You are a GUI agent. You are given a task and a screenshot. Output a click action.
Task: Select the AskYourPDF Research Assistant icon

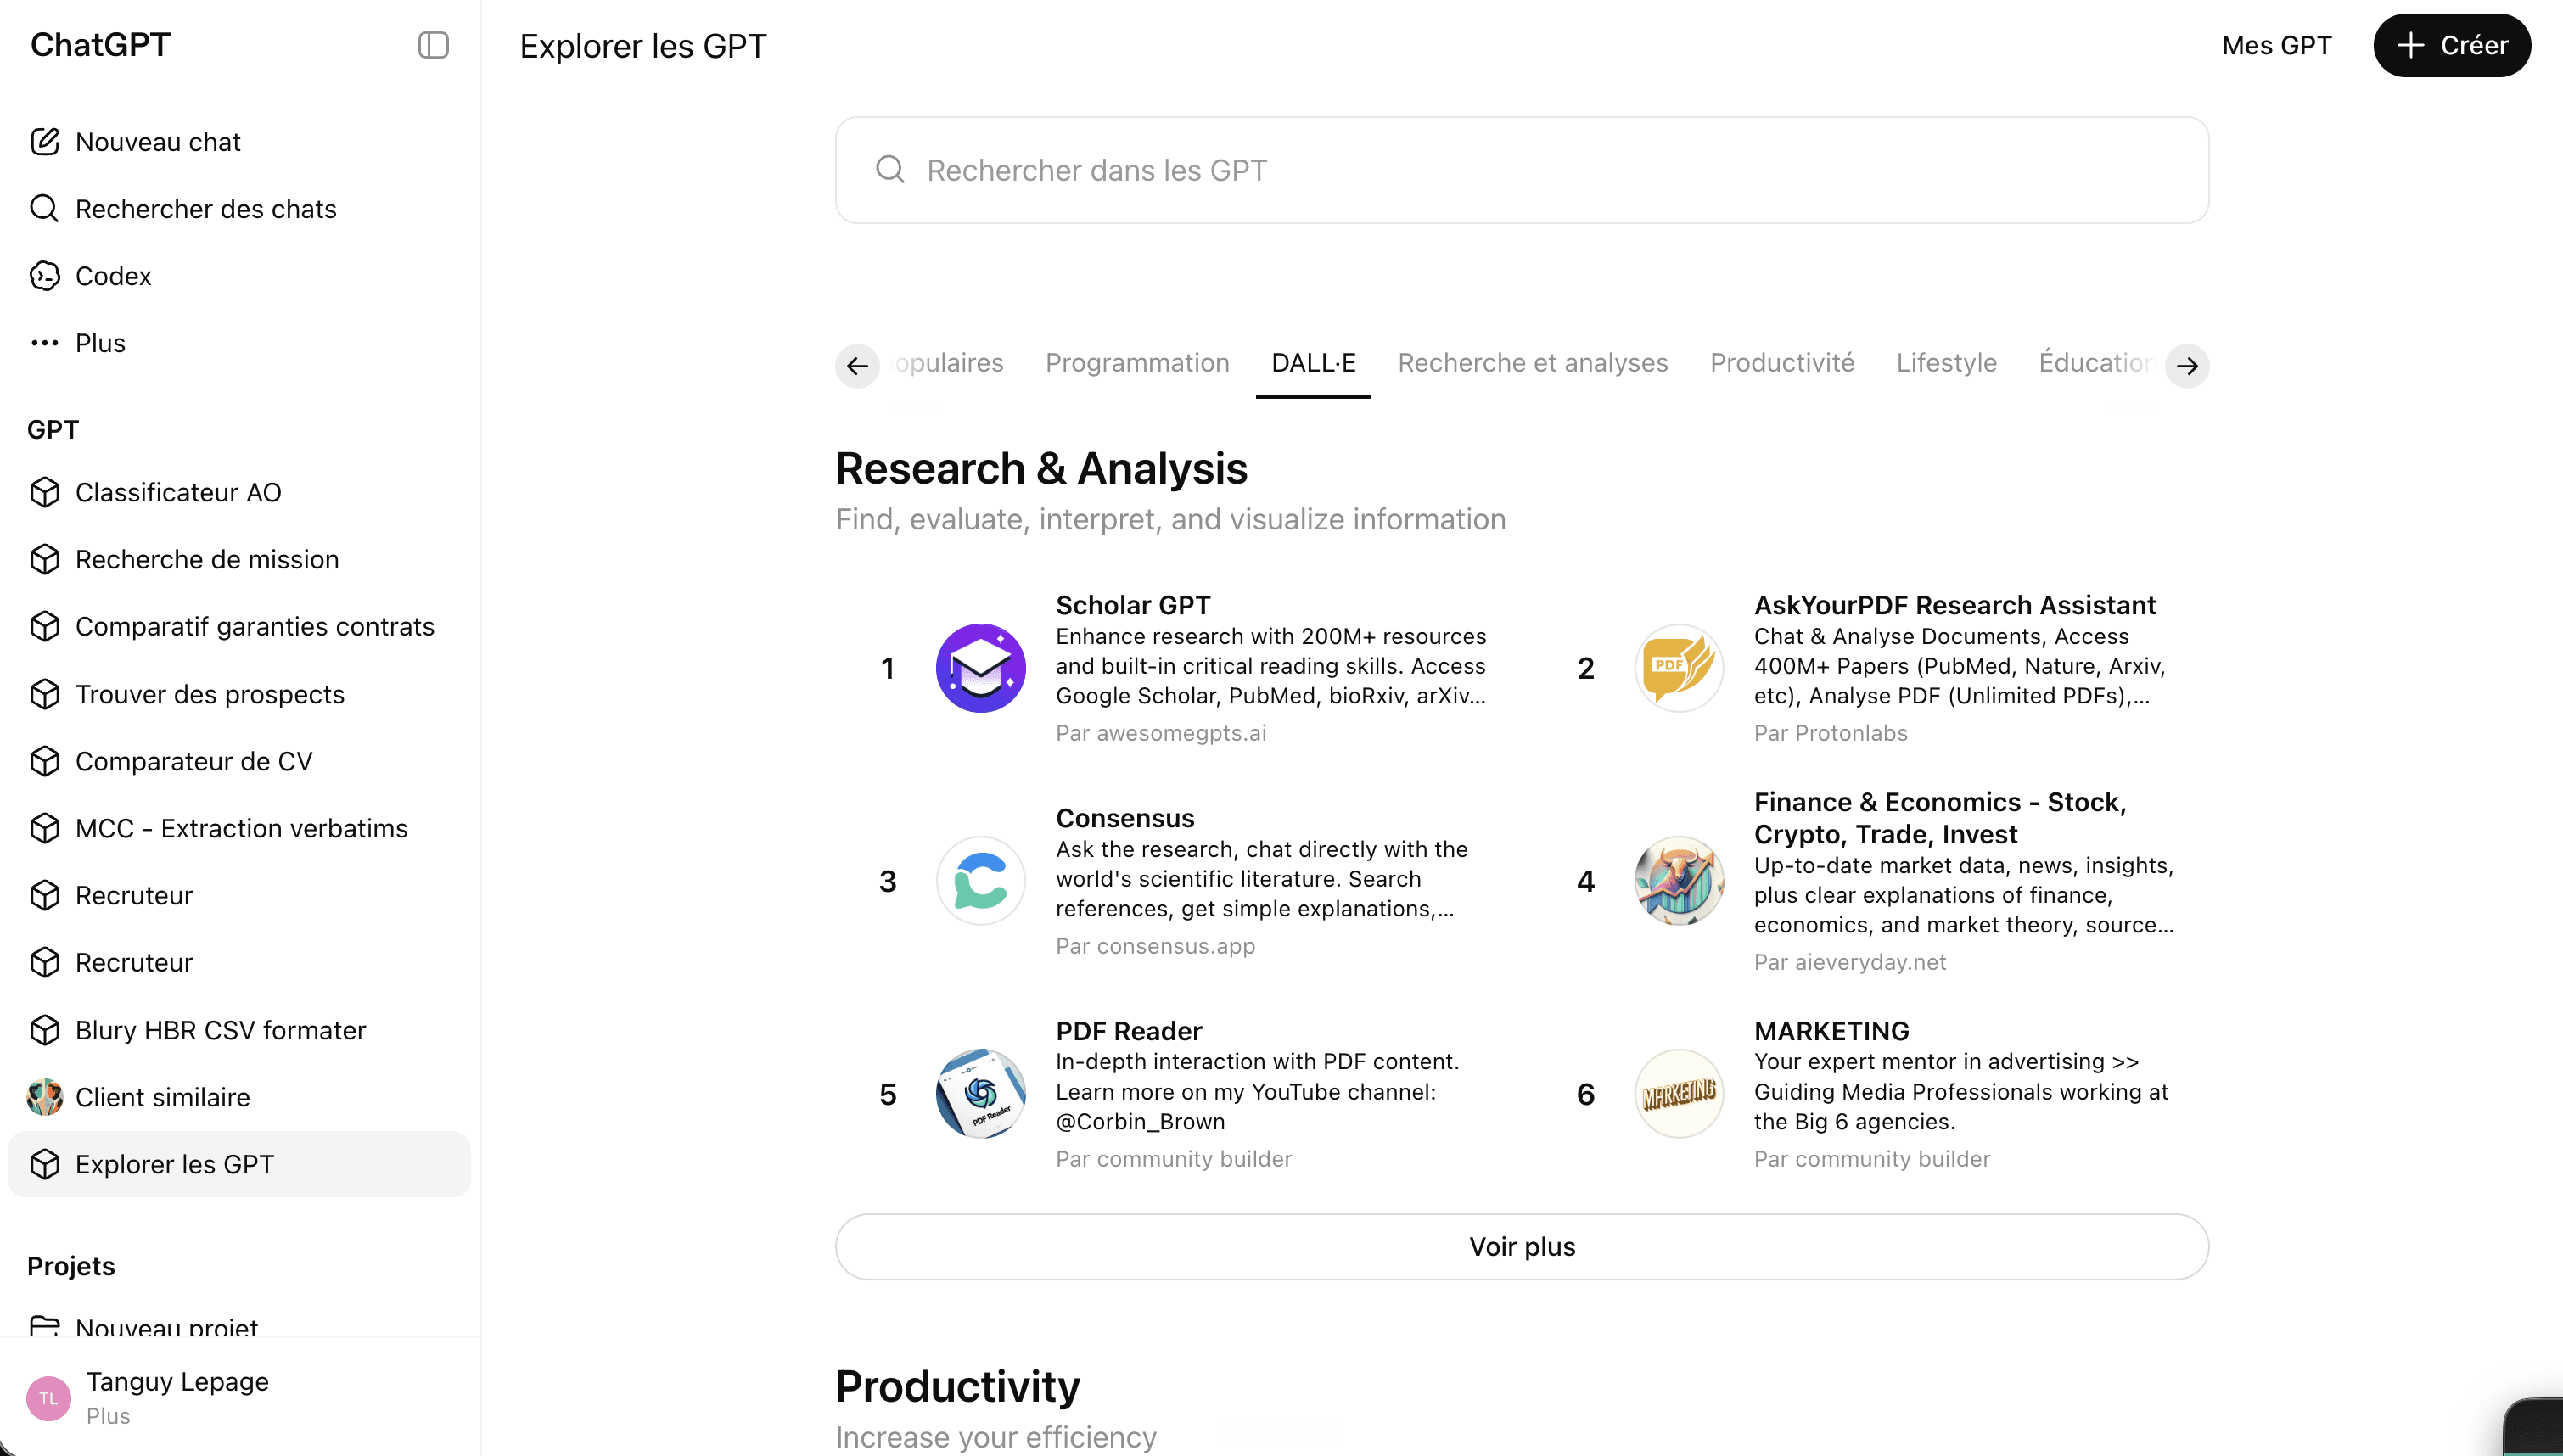pyautogui.click(x=1678, y=668)
